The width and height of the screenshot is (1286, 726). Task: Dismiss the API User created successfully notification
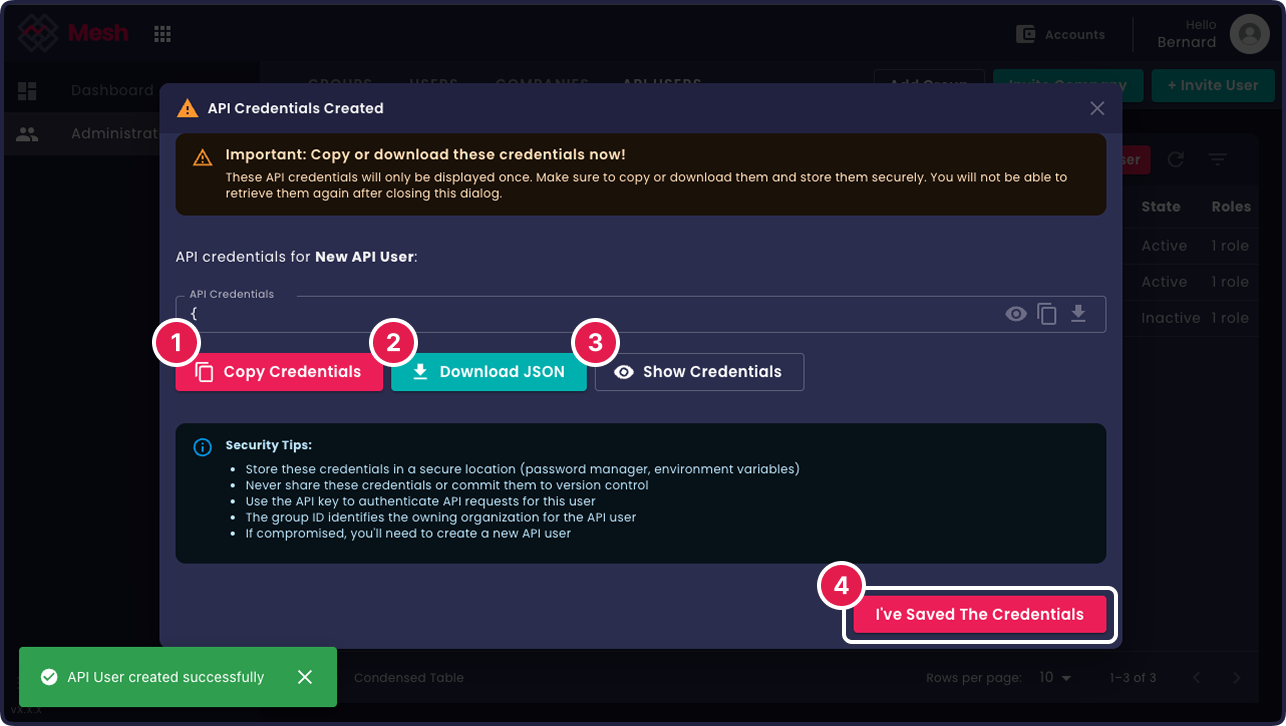click(305, 677)
